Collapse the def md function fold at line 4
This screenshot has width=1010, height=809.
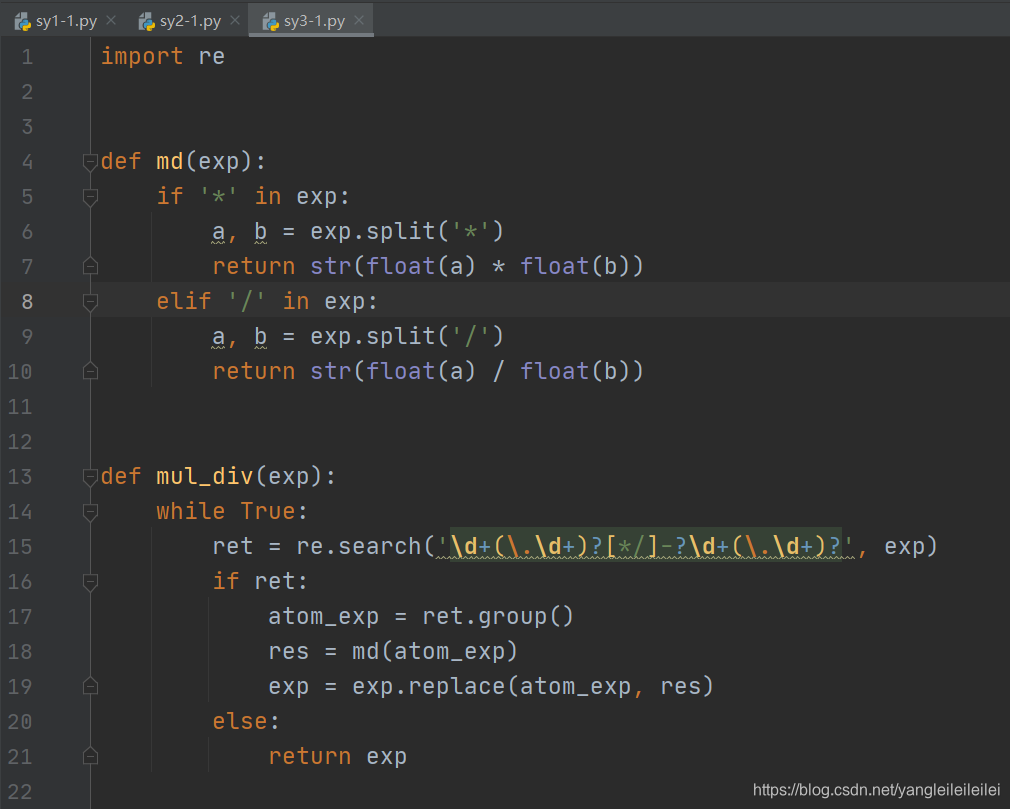[x=90, y=162]
